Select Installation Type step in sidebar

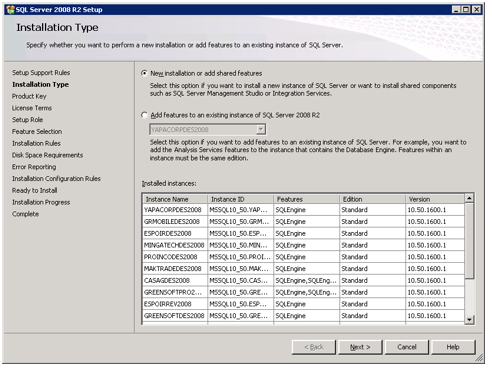coord(40,84)
